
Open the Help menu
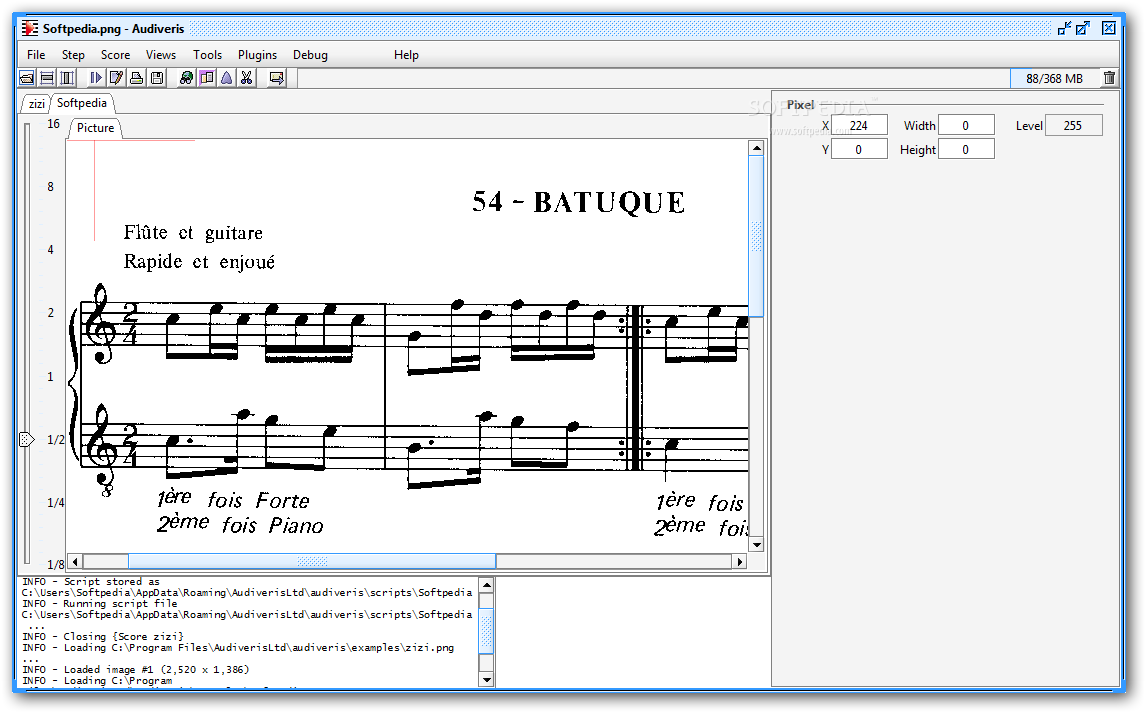tap(406, 55)
